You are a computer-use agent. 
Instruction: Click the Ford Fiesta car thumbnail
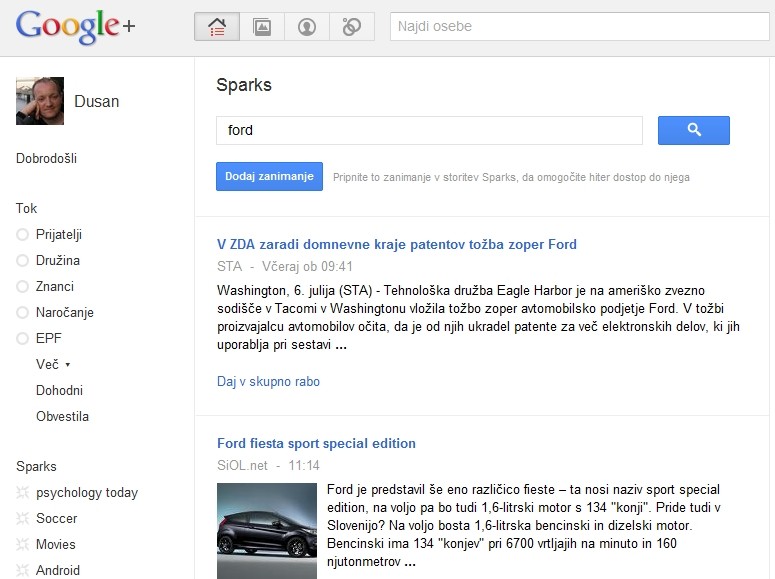(267, 531)
